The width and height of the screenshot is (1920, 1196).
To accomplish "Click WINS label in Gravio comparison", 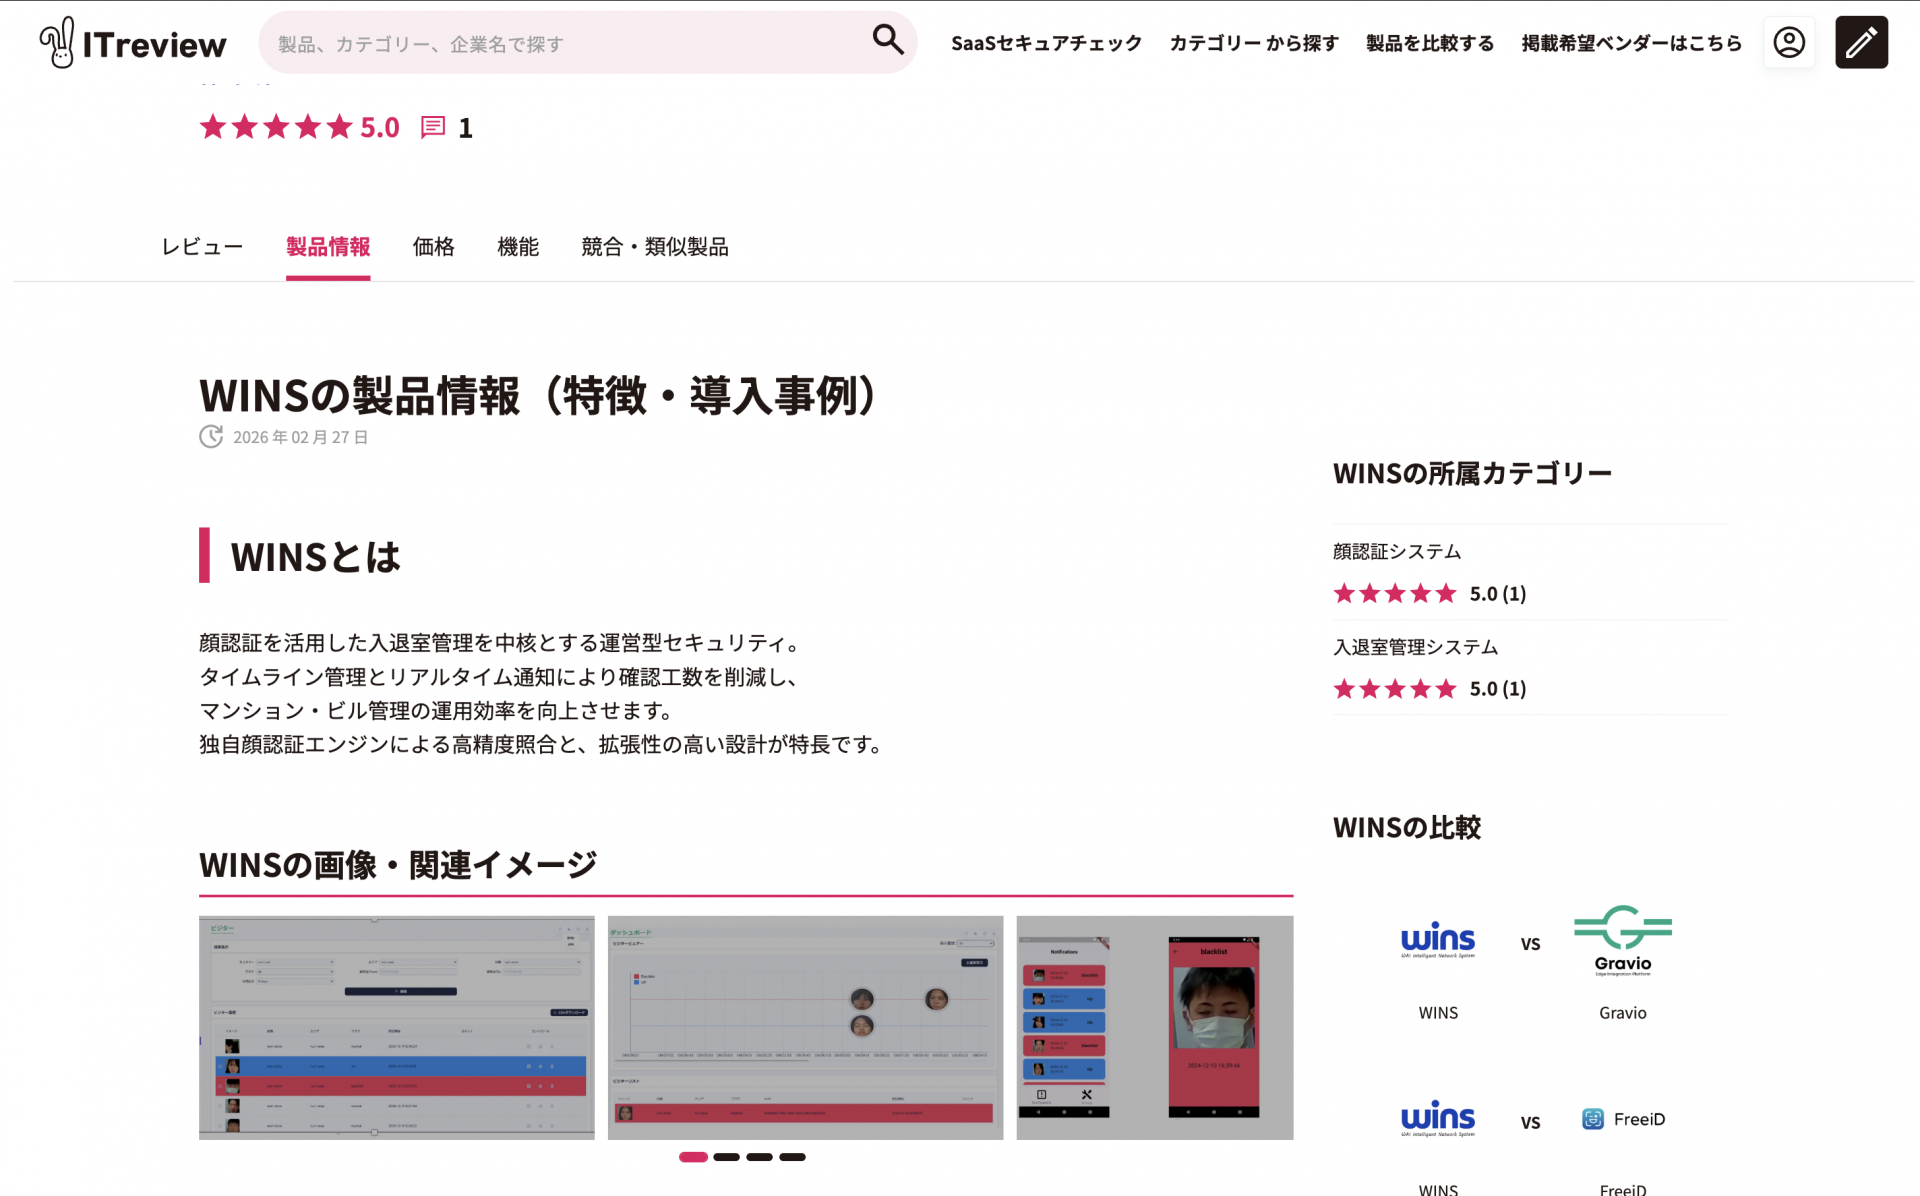I will [x=1438, y=1013].
